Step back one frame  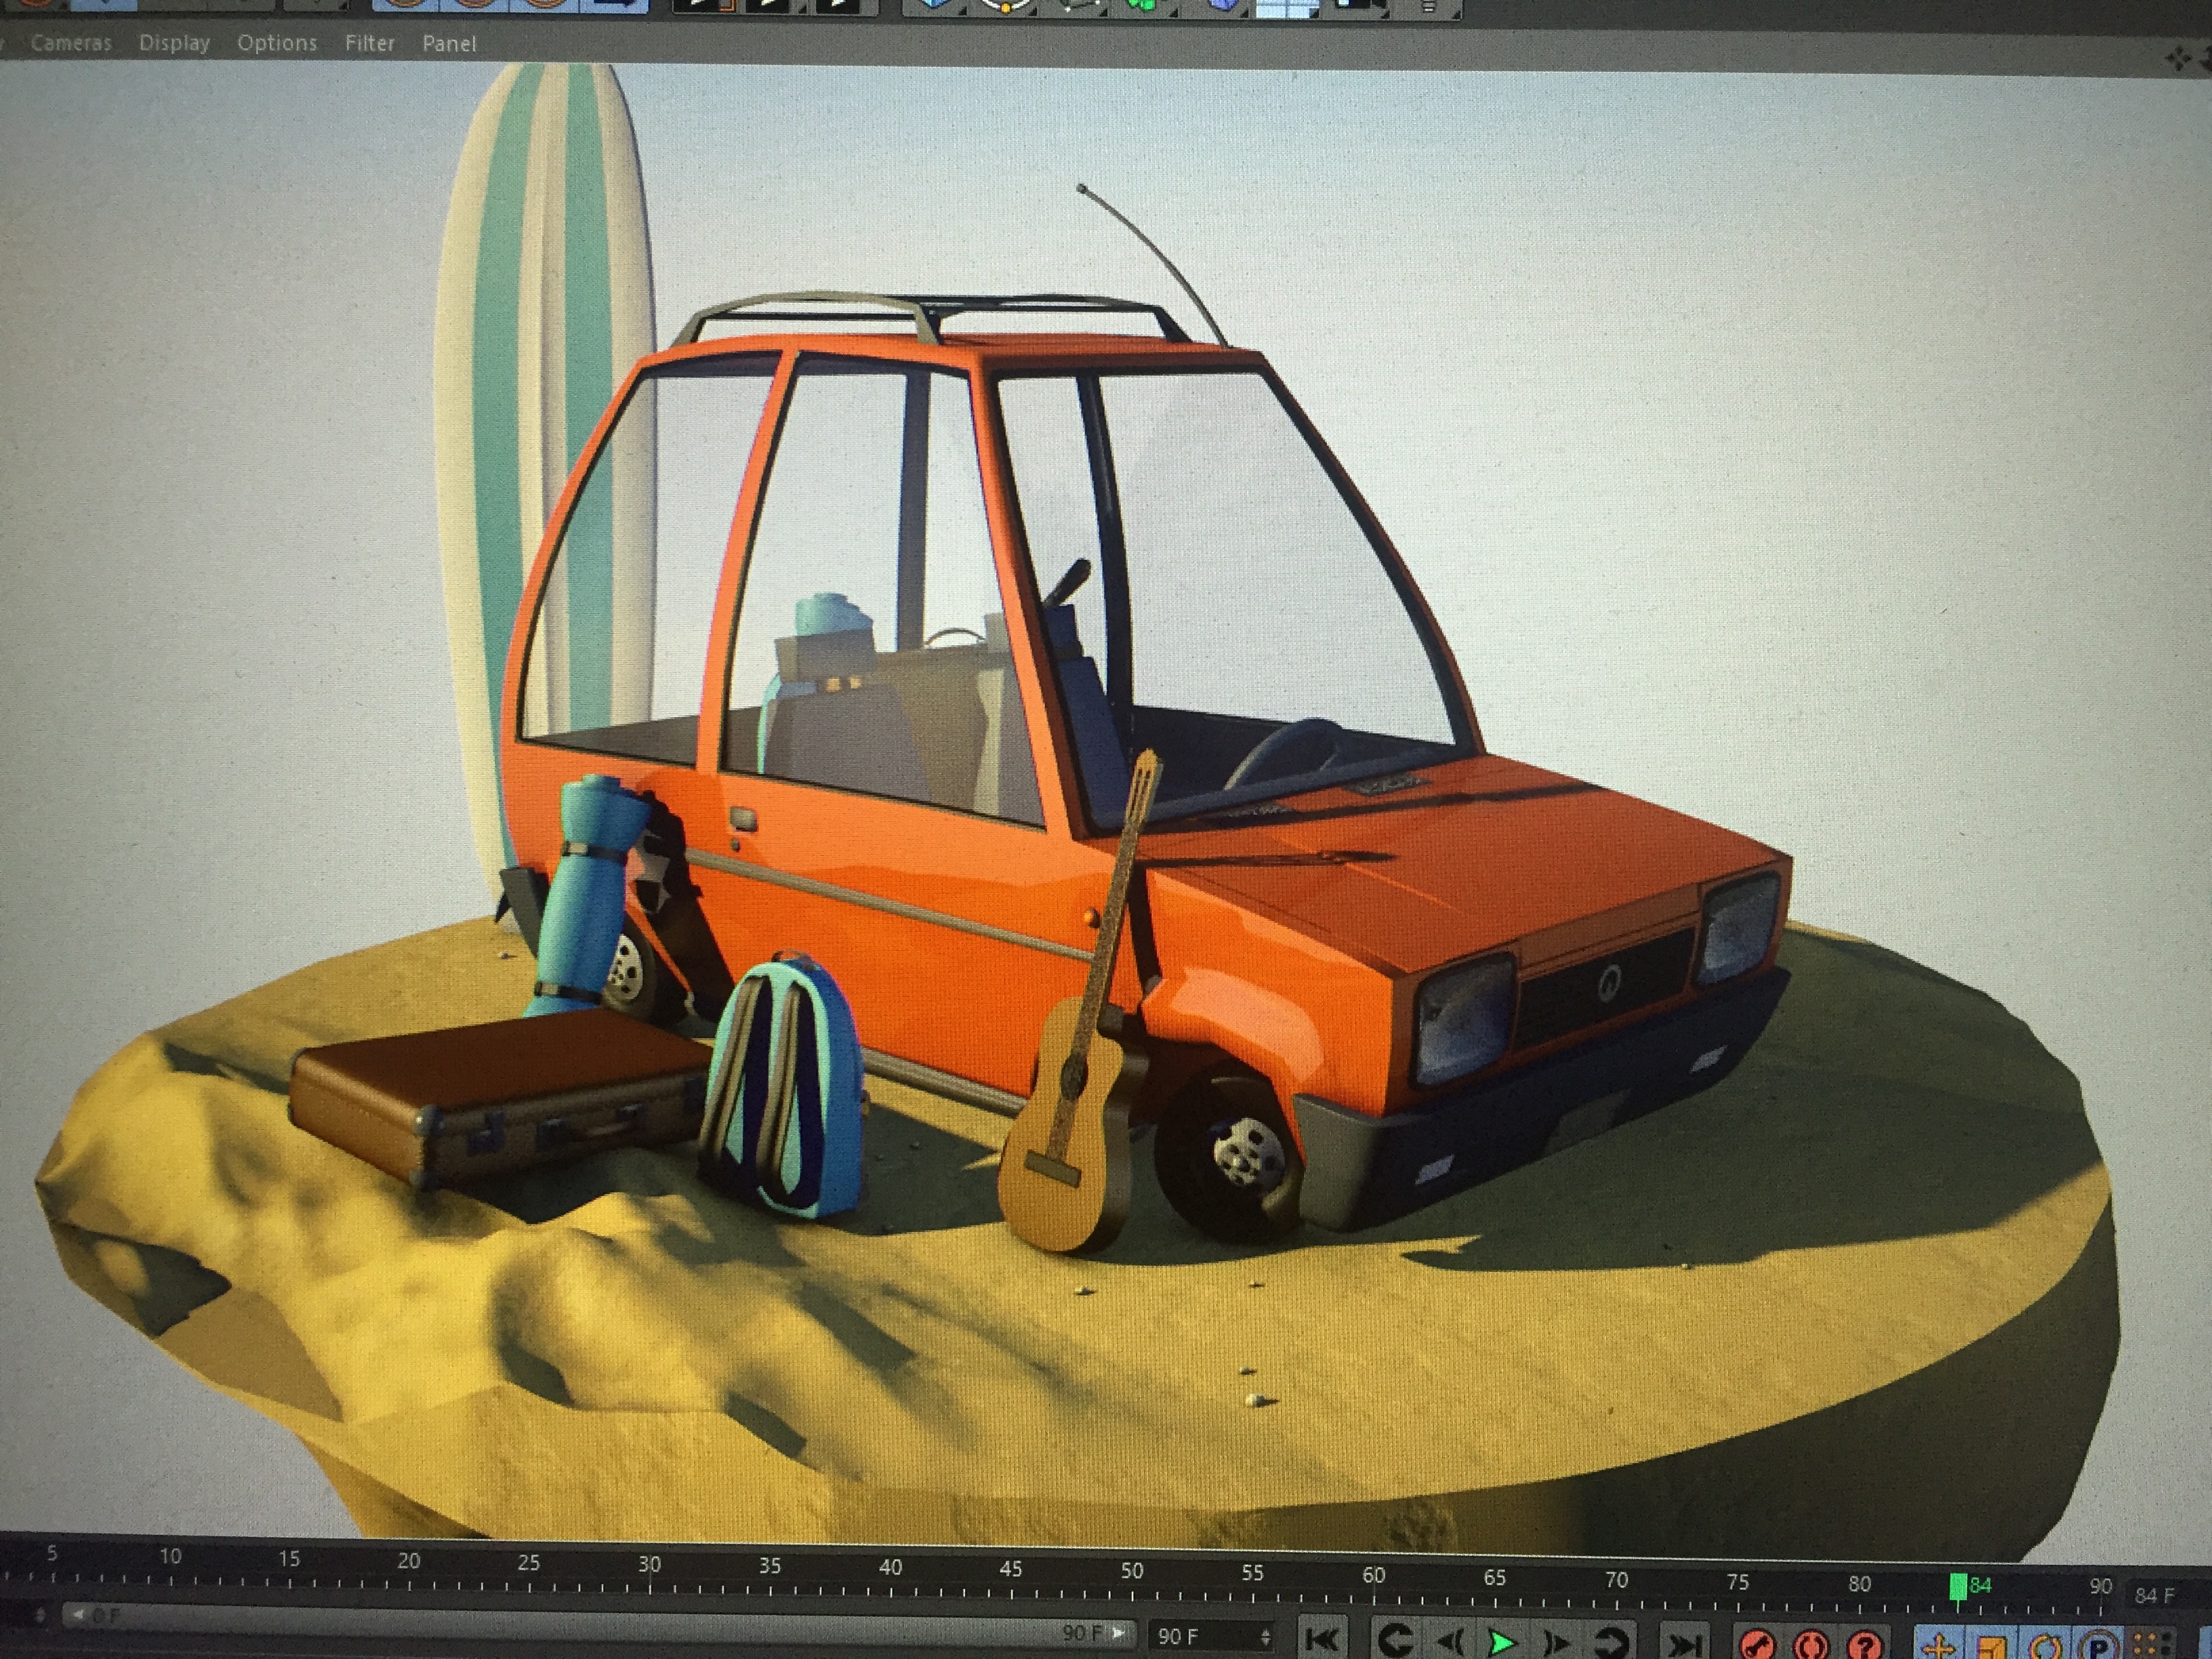(1449, 1642)
